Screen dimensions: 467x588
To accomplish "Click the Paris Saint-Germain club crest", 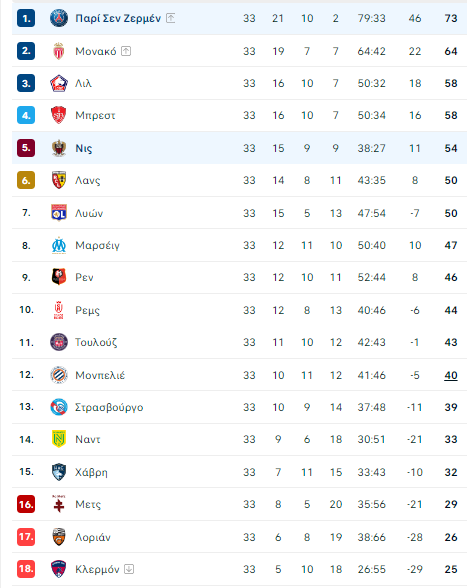I will pyautogui.click(x=59, y=18).
